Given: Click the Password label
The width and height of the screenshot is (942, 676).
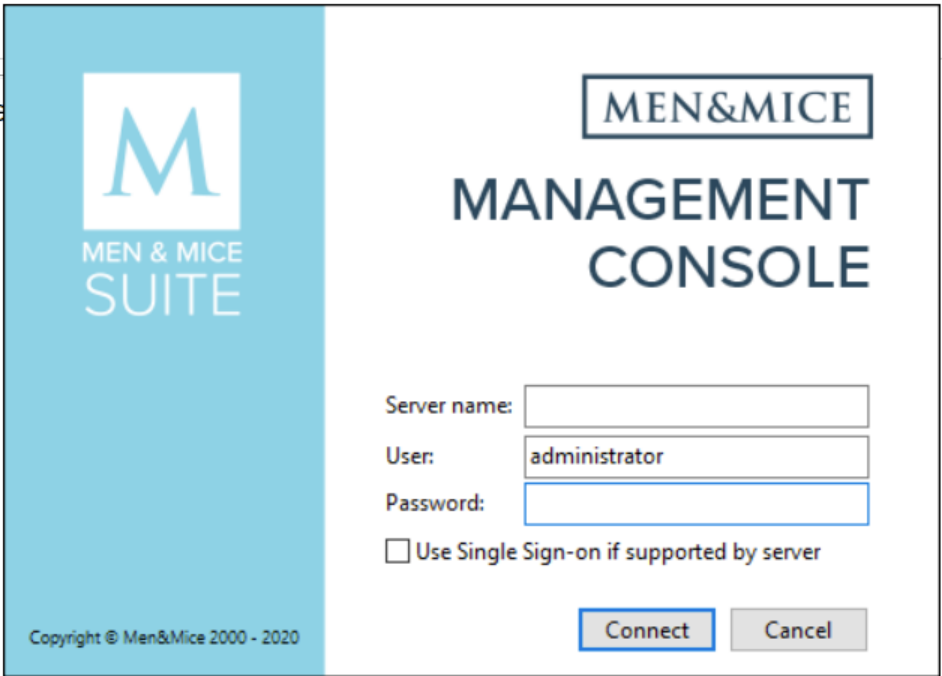Looking at the screenshot, I should click(x=434, y=503).
